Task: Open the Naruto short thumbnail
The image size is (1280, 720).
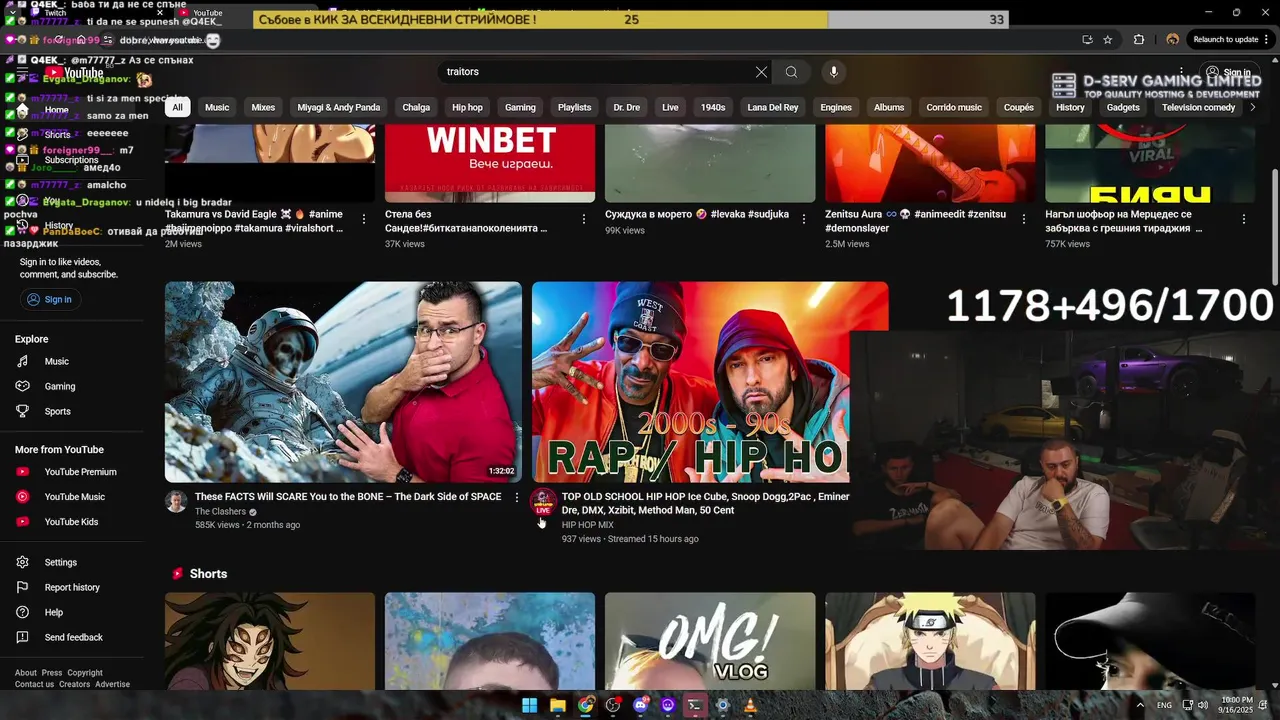Action: point(930,641)
